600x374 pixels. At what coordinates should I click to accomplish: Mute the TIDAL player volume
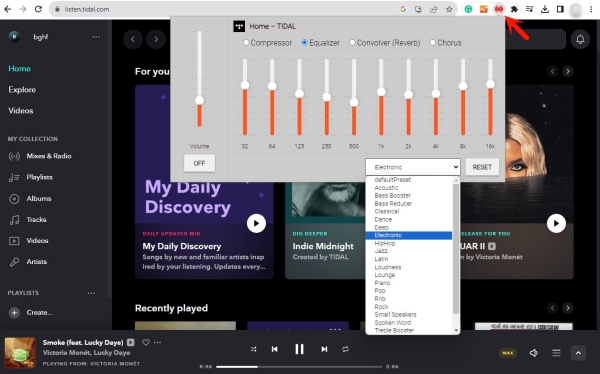pos(533,353)
